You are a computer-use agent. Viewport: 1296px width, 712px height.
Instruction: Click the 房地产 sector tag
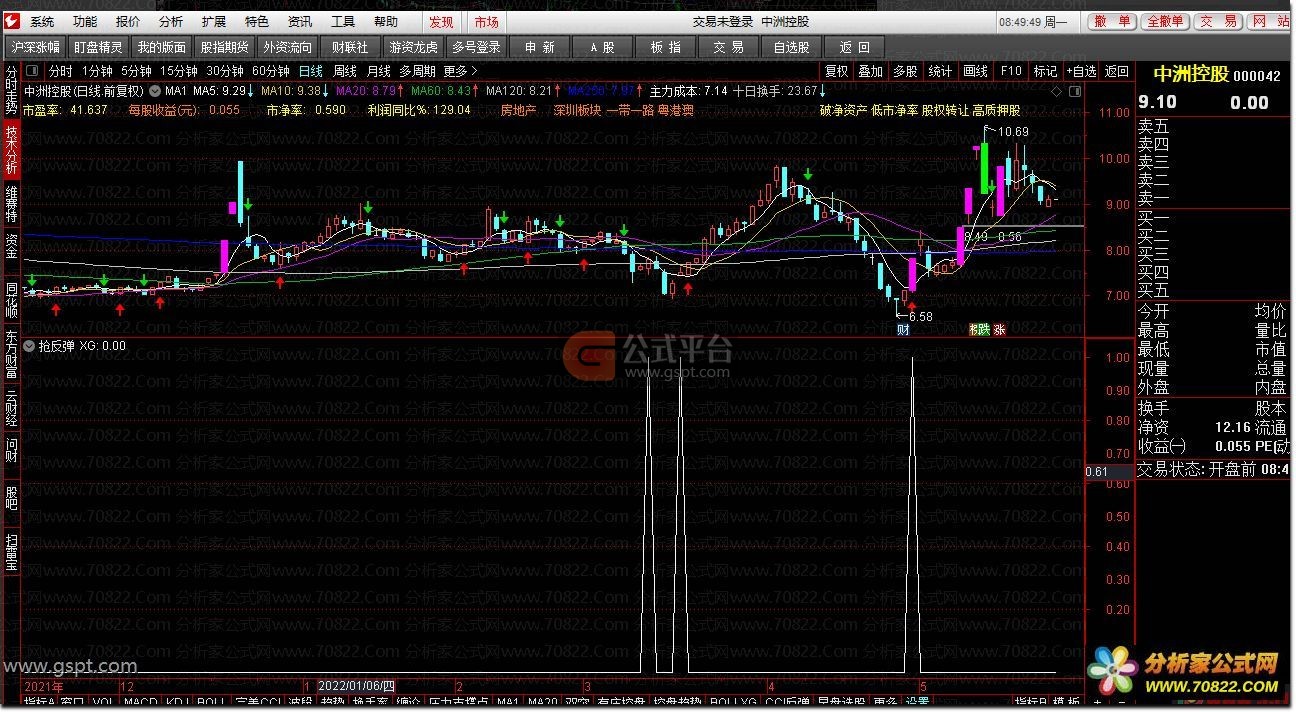[518, 111]
